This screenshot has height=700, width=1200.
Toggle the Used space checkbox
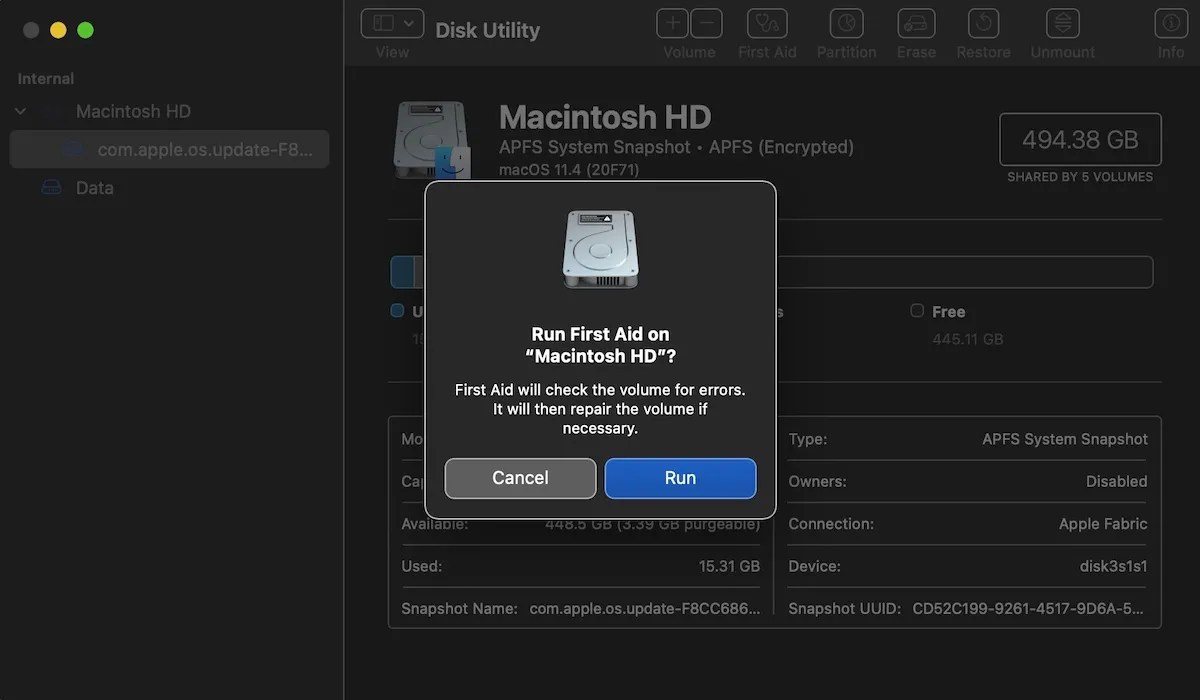[x=396, y=311]
